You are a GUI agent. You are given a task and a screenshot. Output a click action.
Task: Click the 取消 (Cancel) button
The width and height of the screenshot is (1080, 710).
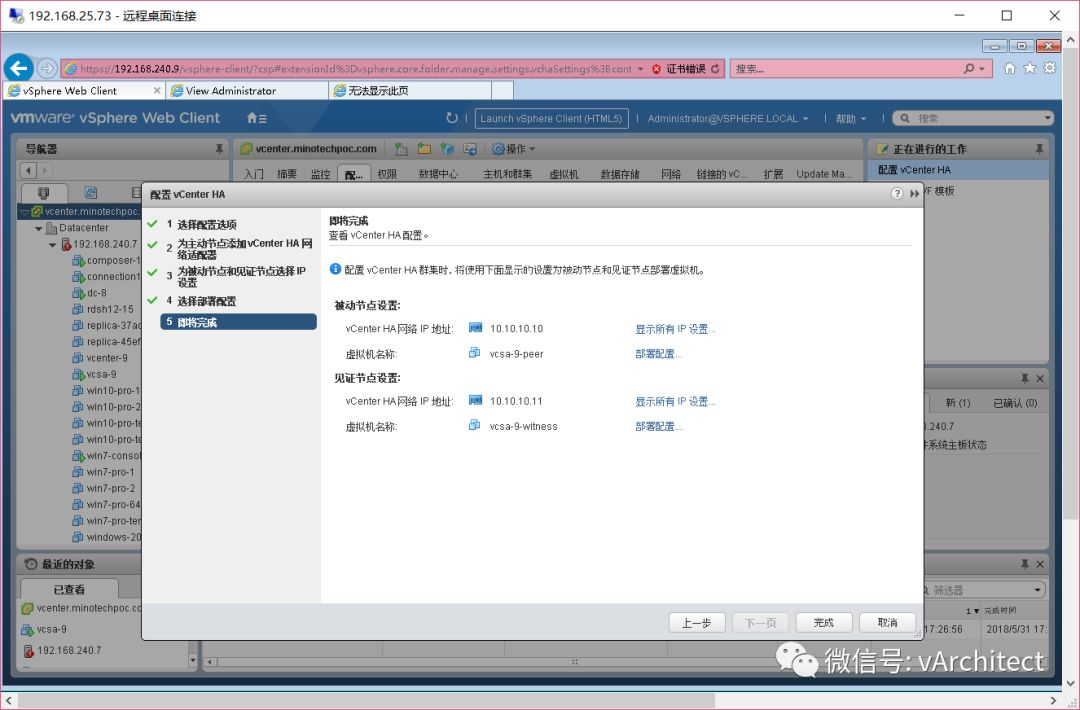click(887, 623)
